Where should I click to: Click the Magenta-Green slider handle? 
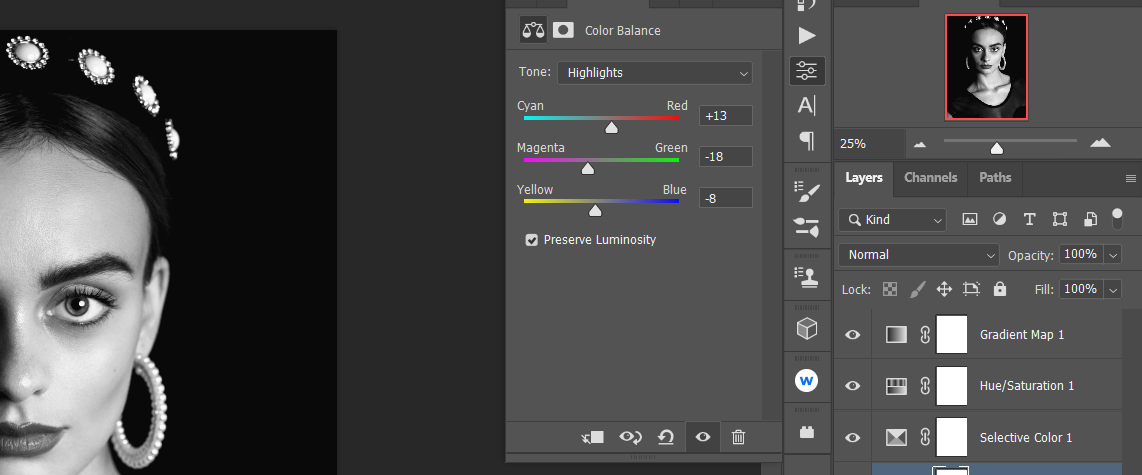click(x=588, y=169)
